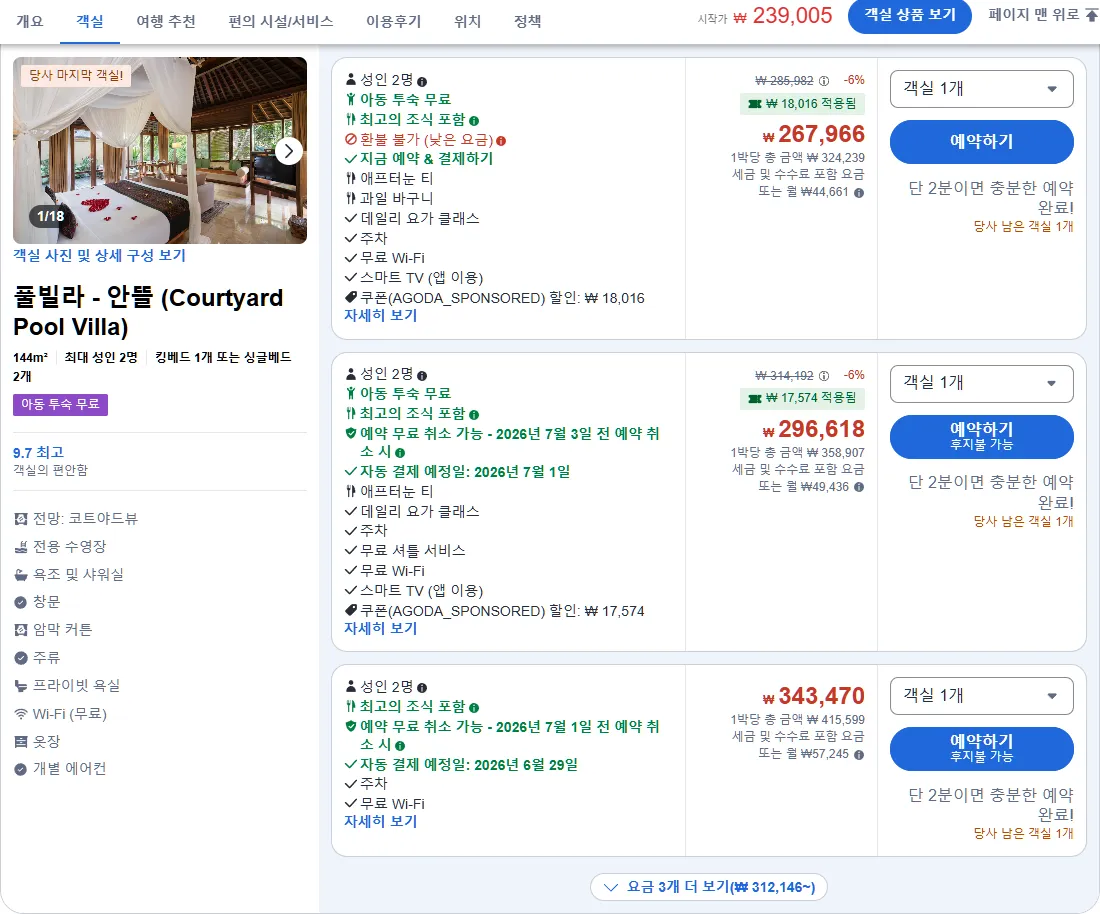Open the 여행 추천 tab
Screen dimensions: 1100x914
point(166,21)
